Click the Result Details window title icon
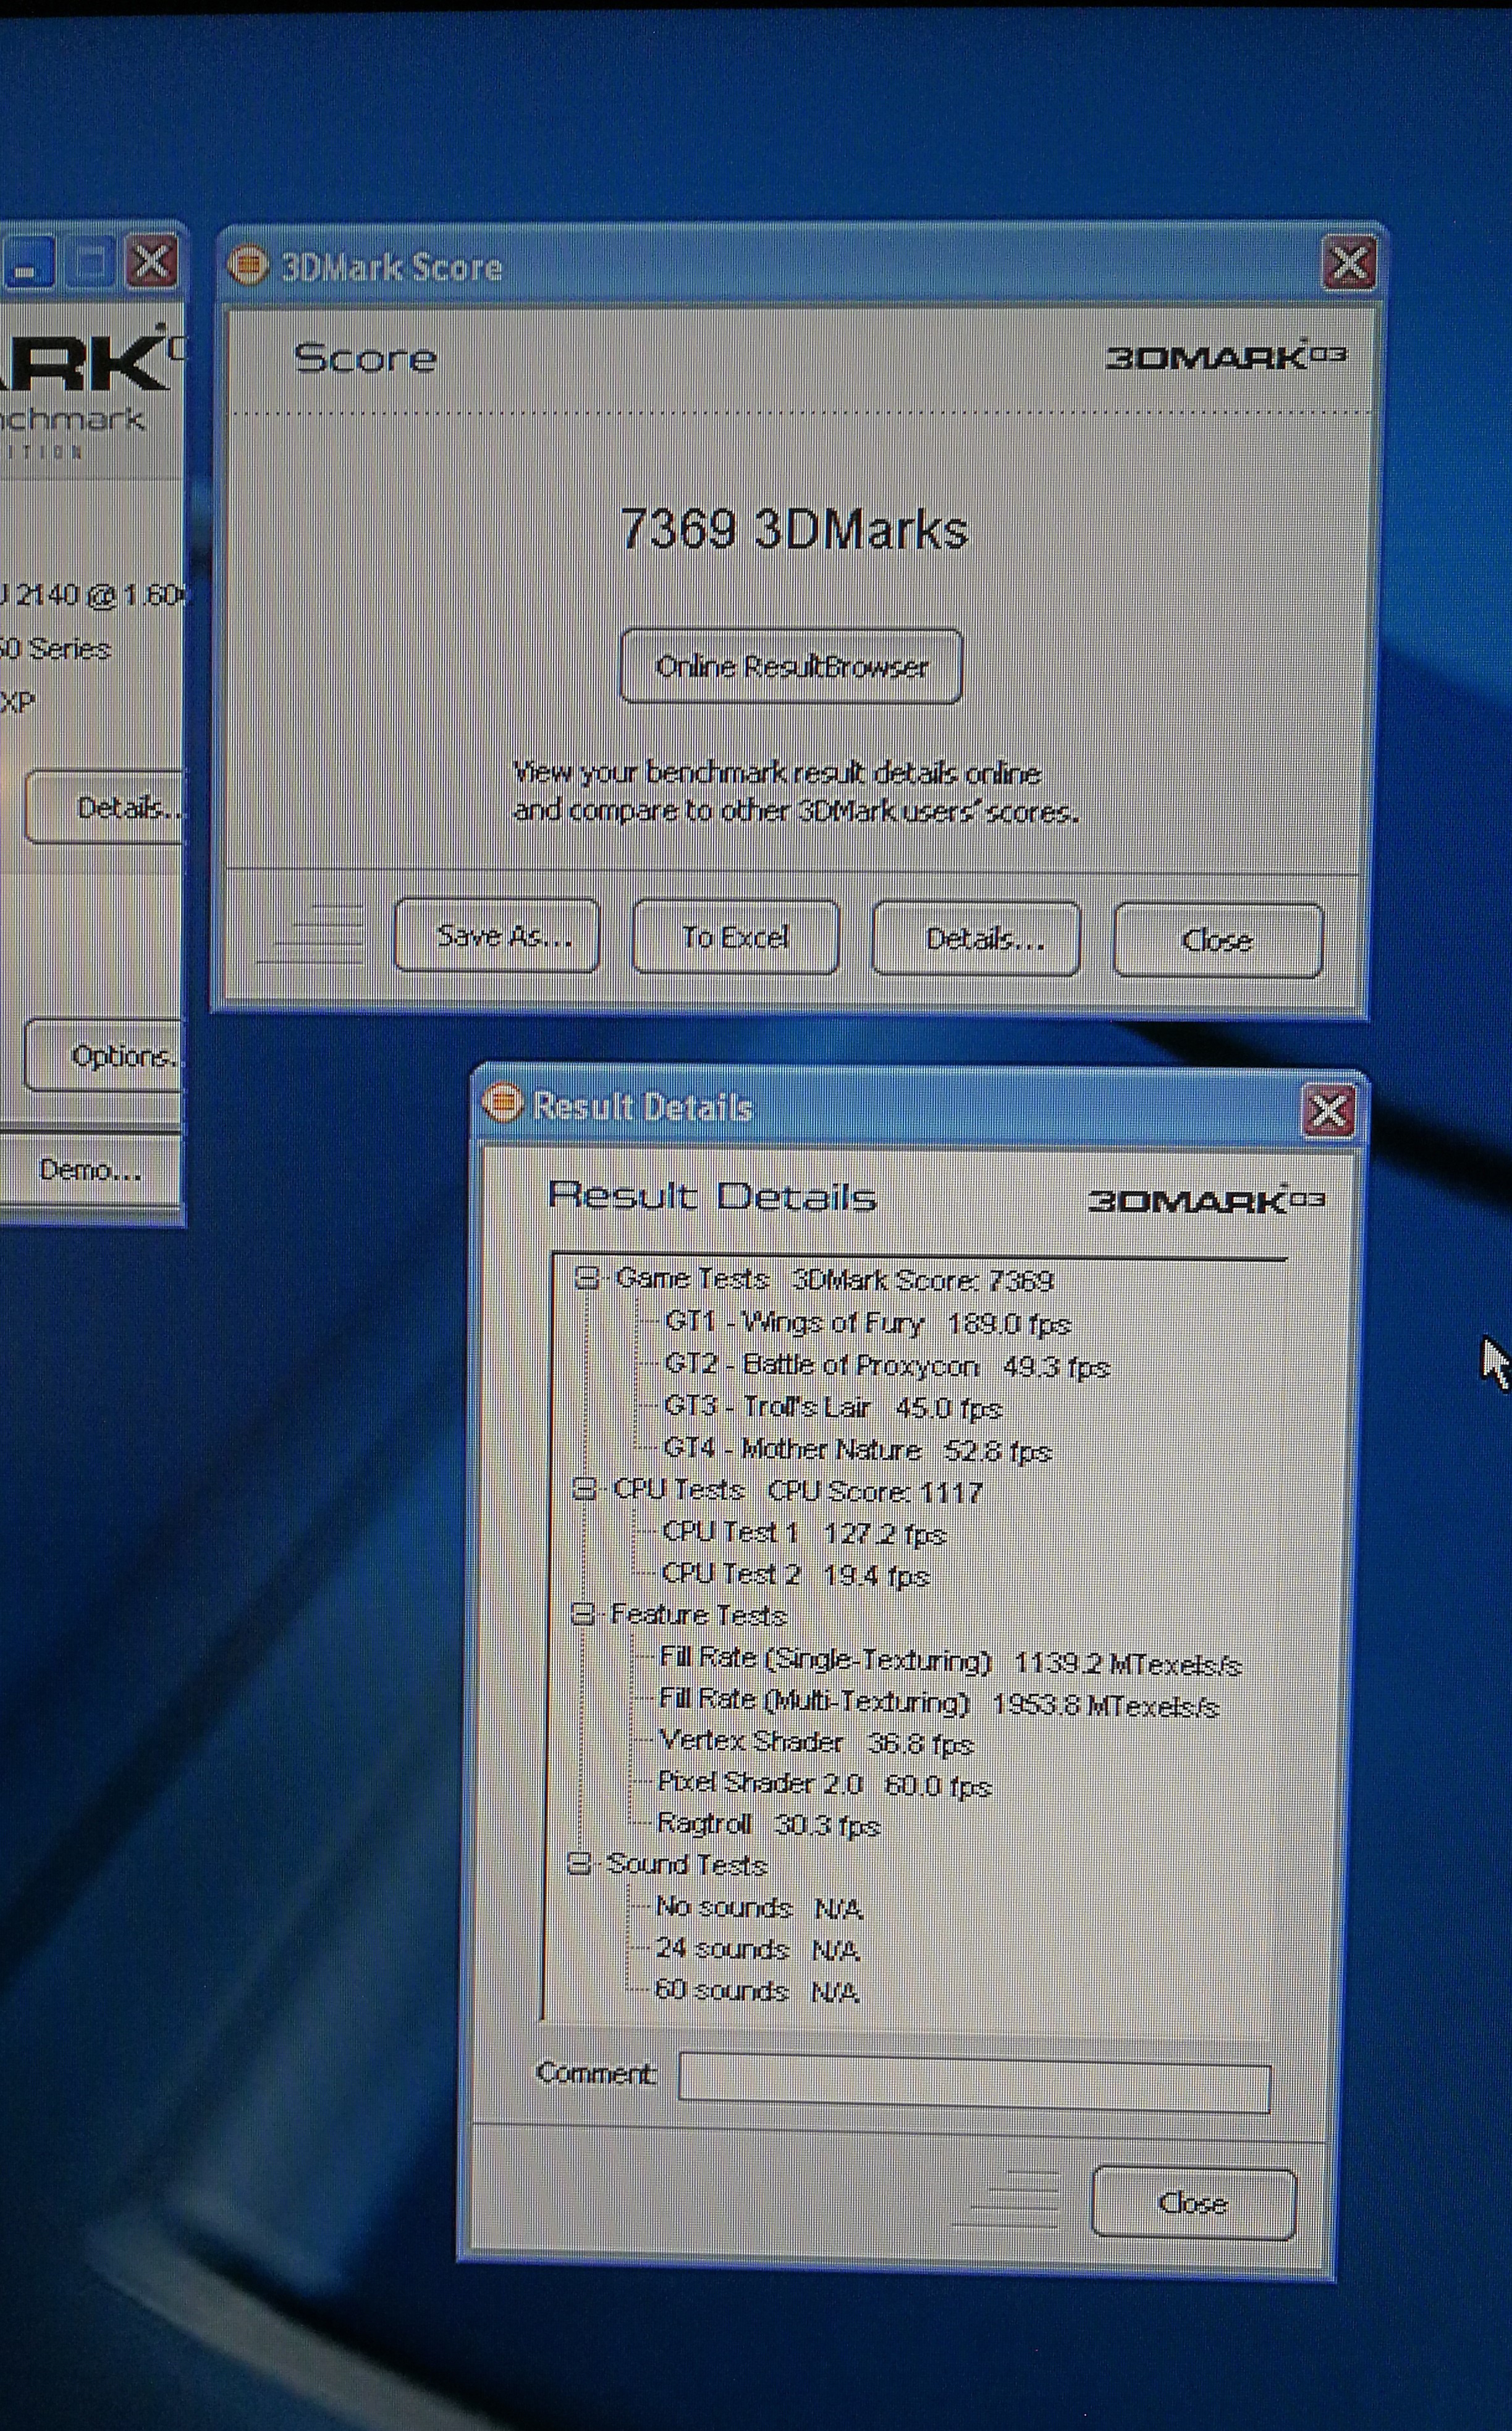 point(502,1104)
